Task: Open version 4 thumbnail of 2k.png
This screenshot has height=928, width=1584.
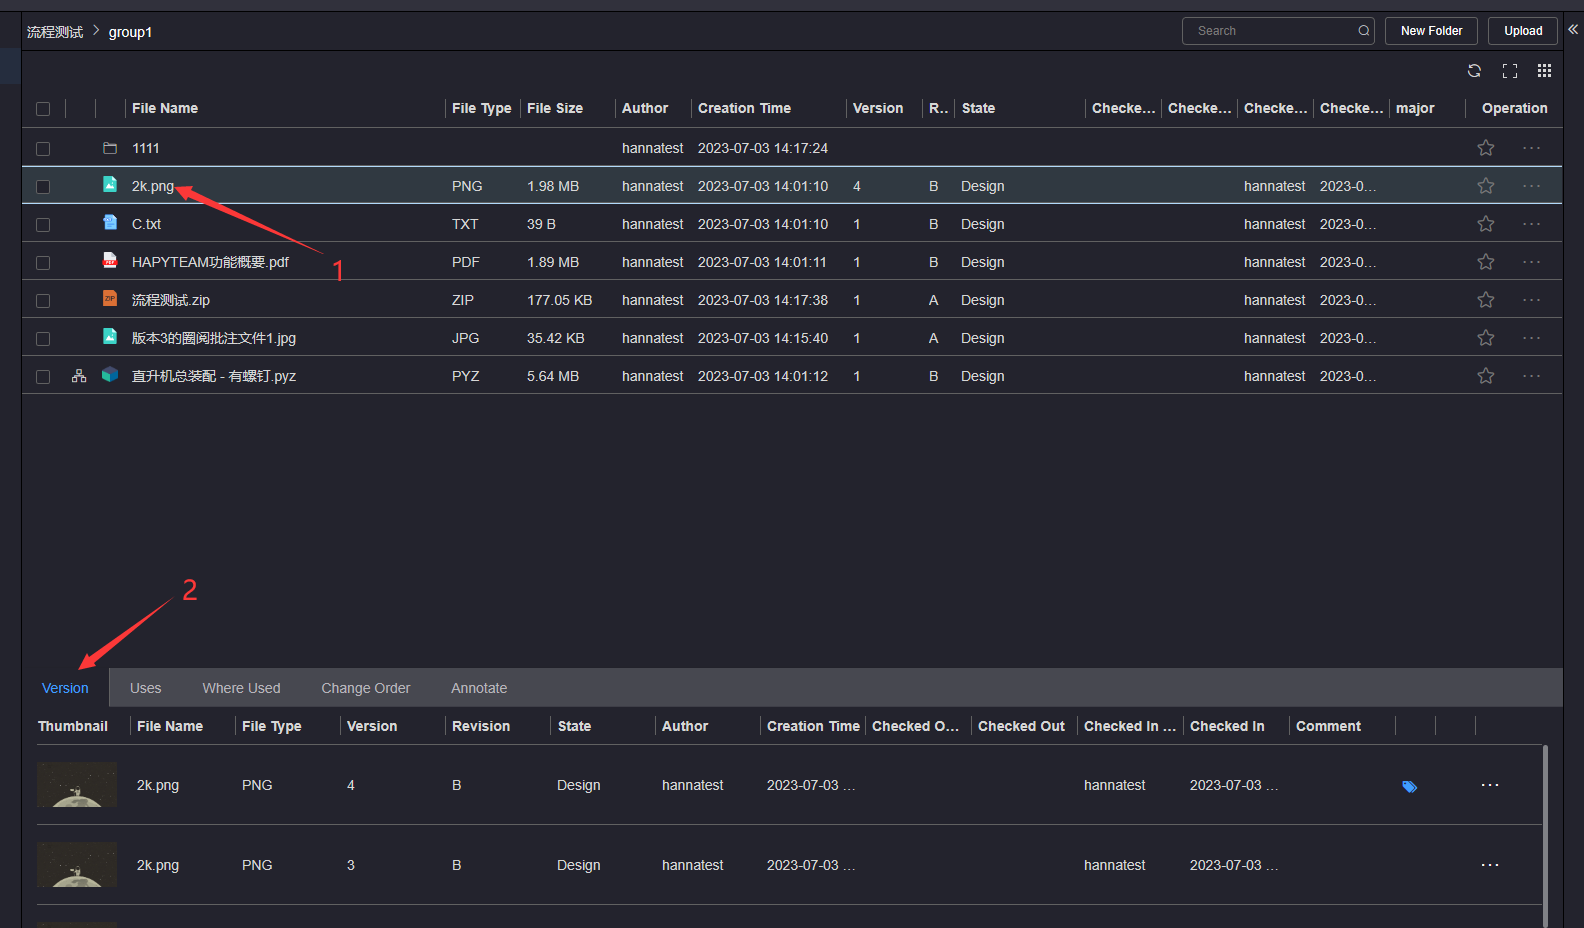Action: tap(77, 785)
